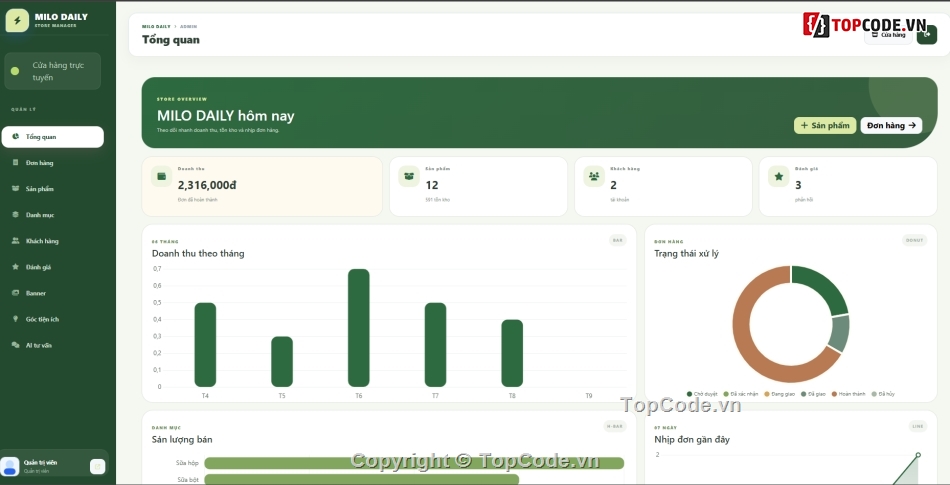This screenshot has width=950, height=485.
Task: Click the T7 bar in revenue chart
Action: [x=435, y=345]
